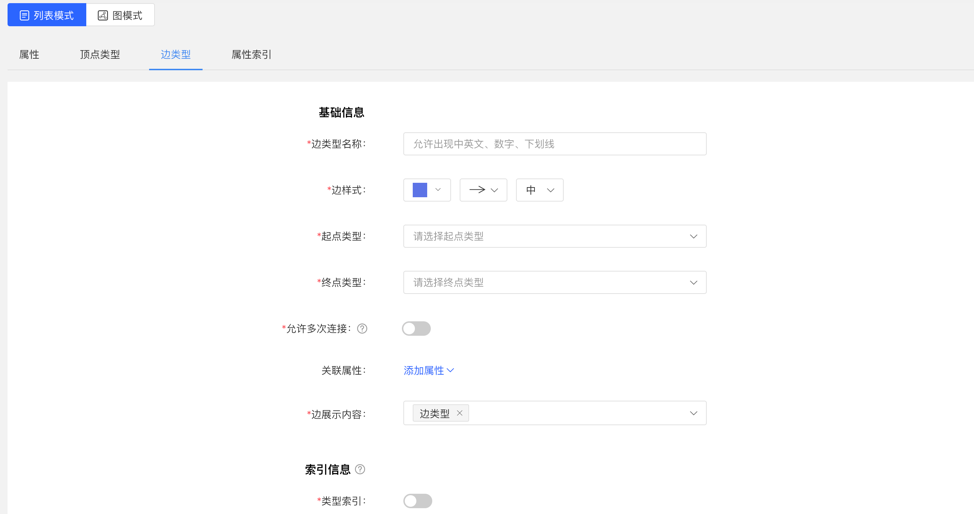
Task: Open the 边展示内容 dropdown list
Action: pos(693,413)
